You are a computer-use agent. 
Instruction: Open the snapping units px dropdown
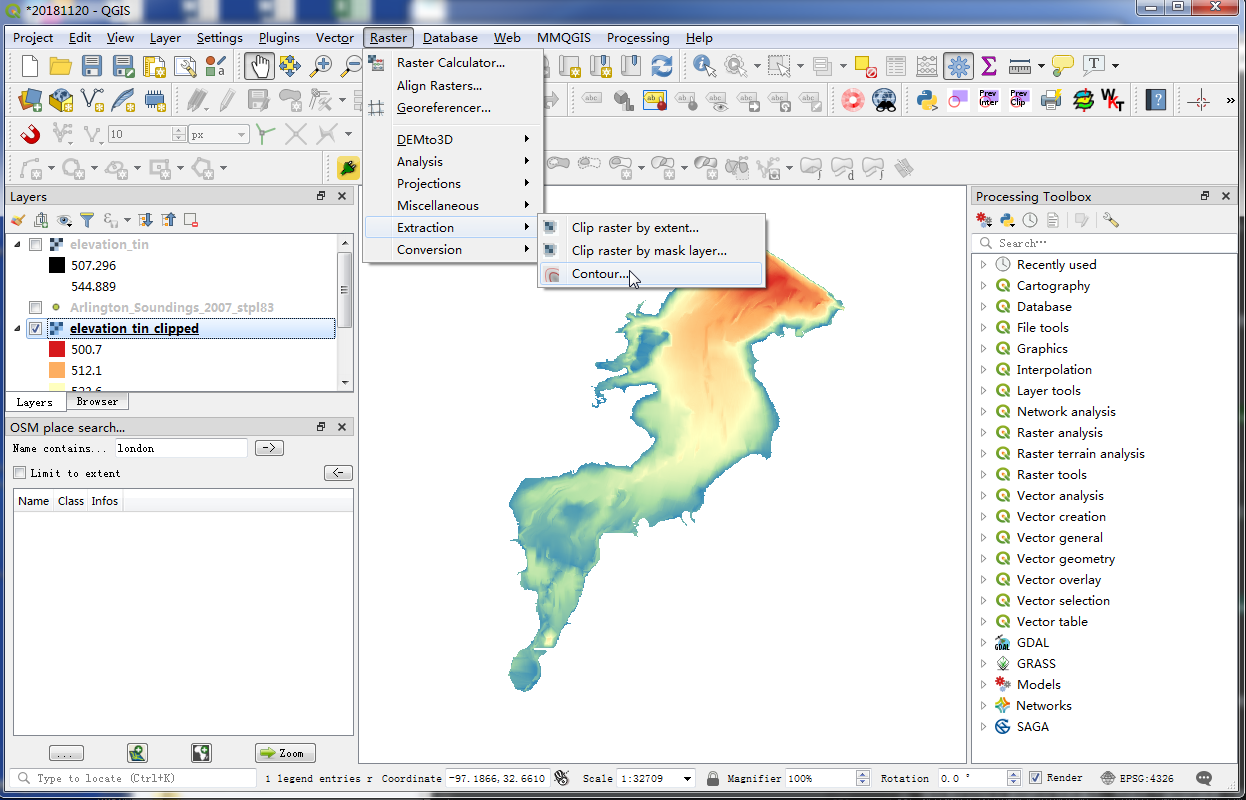coord(218,134)
